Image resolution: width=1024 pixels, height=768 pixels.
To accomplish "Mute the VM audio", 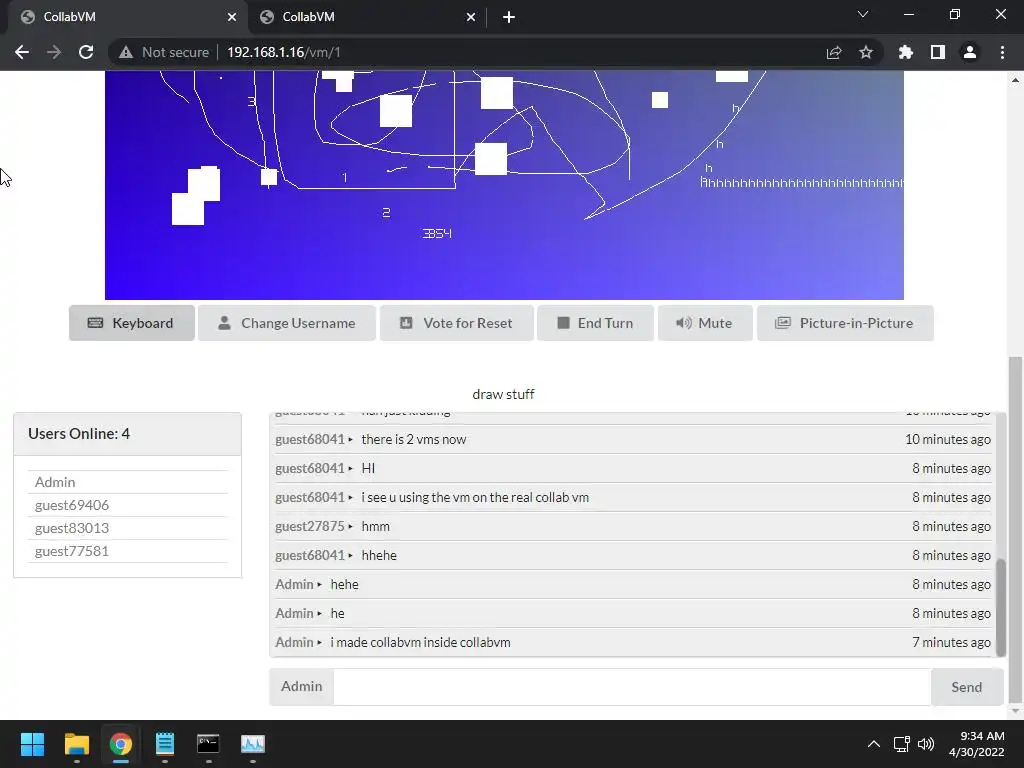I will pos(705,323).
